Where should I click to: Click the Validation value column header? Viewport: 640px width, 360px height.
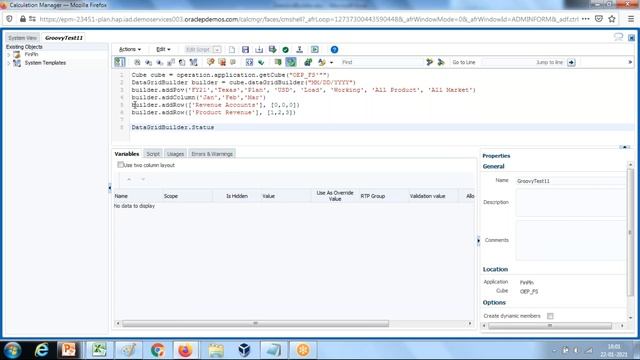coord(433,196)
